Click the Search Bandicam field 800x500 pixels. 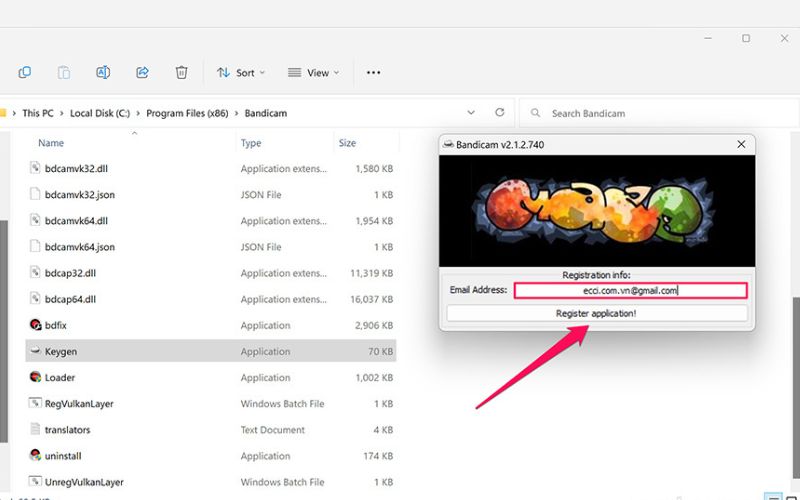pyautogui.click(x=658, y=113)
